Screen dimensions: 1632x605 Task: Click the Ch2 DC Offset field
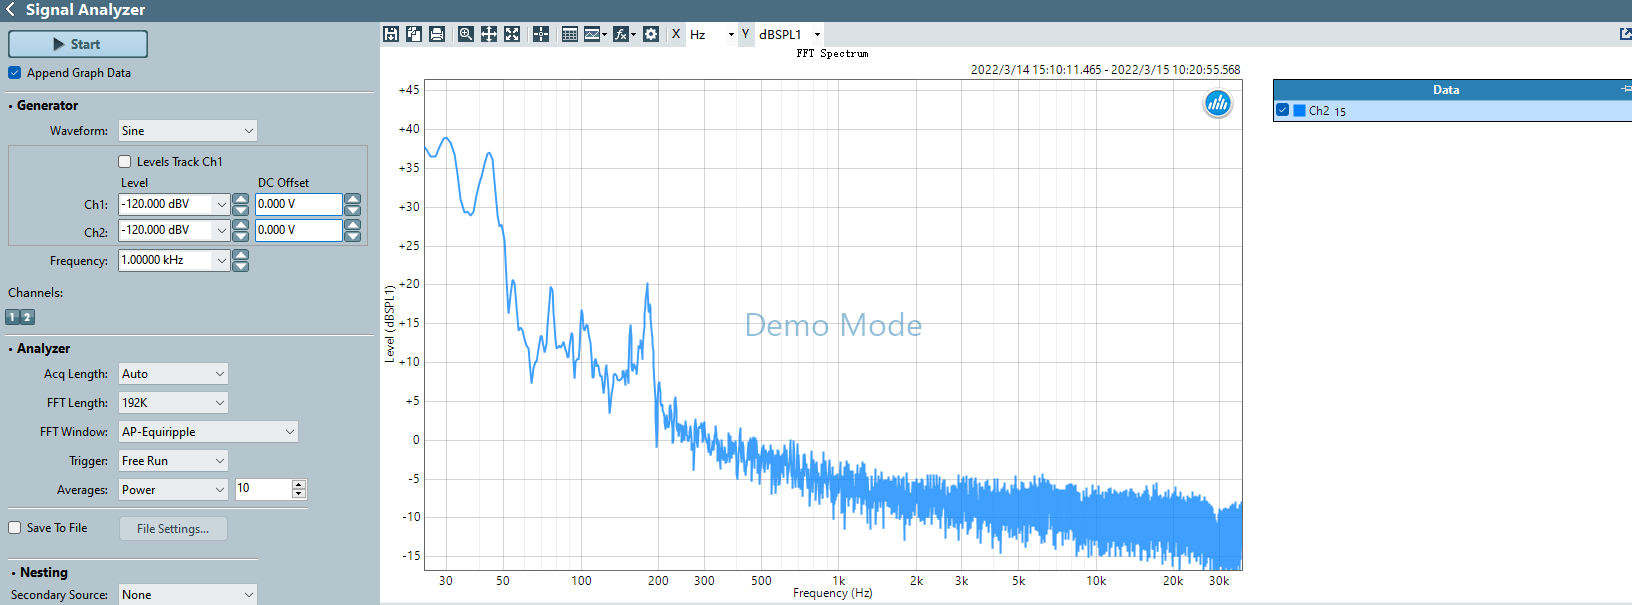pos(299,230)
